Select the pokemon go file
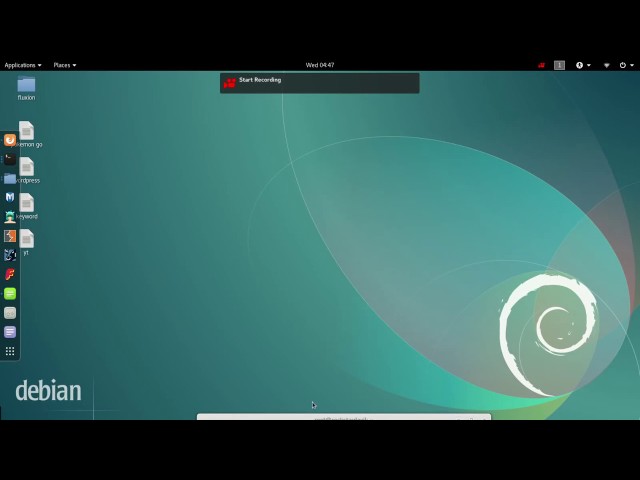 29,134
